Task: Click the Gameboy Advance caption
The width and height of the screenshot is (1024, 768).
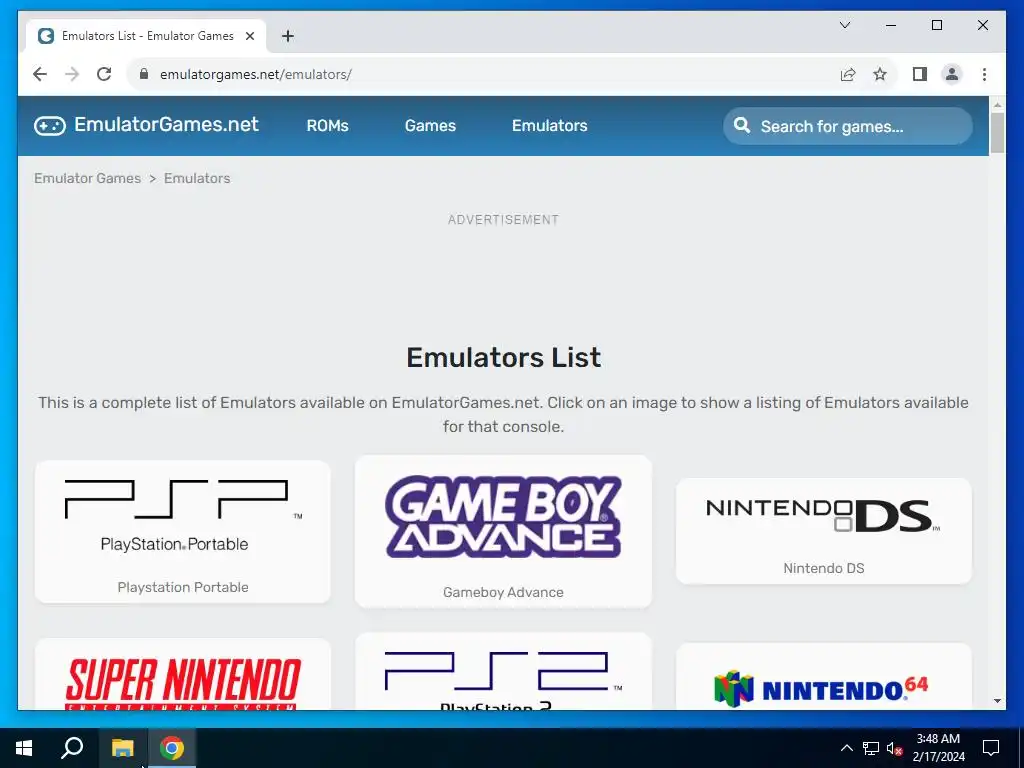Action: pos(503,592)
